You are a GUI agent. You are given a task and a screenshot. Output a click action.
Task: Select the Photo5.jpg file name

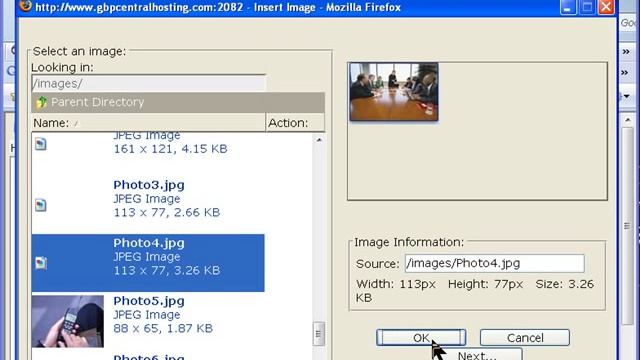pyautogui.click(x=149, y=301)
